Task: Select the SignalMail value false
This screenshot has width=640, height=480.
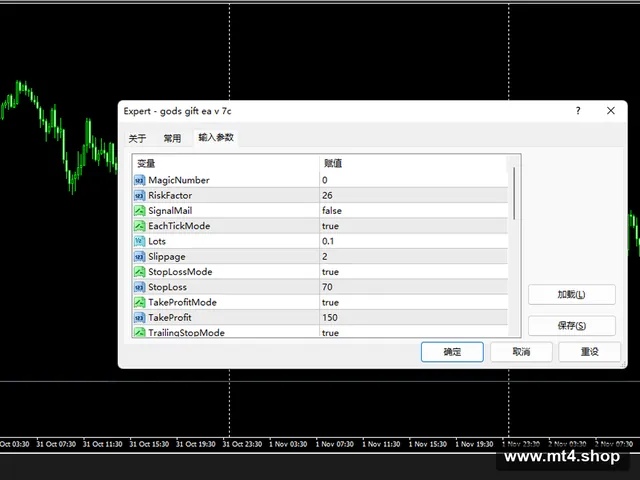Action: point(332,211)
